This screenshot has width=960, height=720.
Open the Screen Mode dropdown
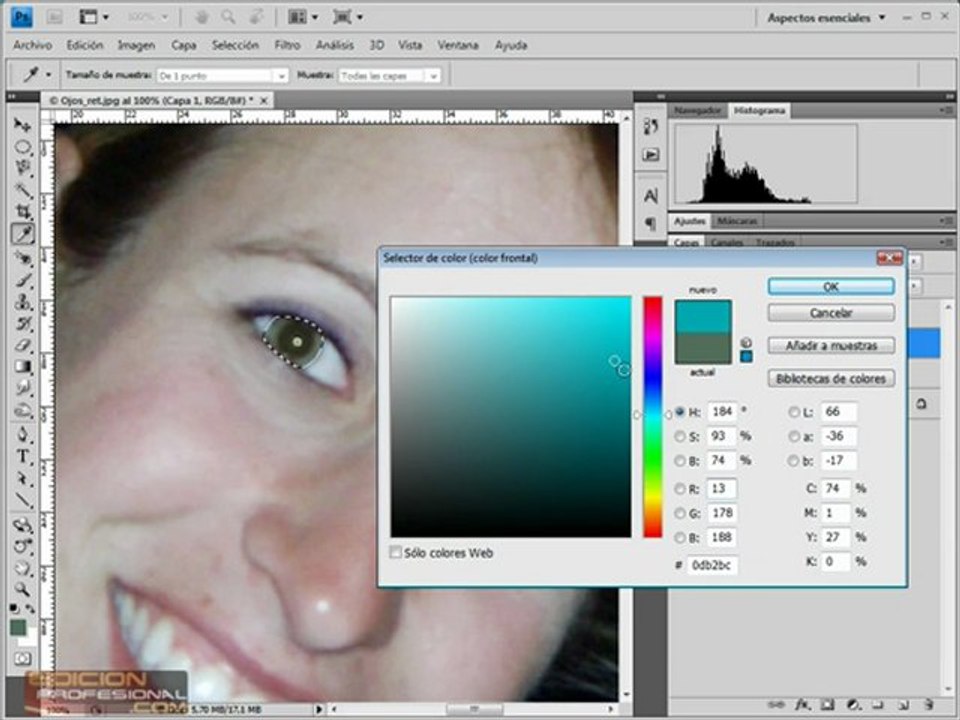[347, 17]
